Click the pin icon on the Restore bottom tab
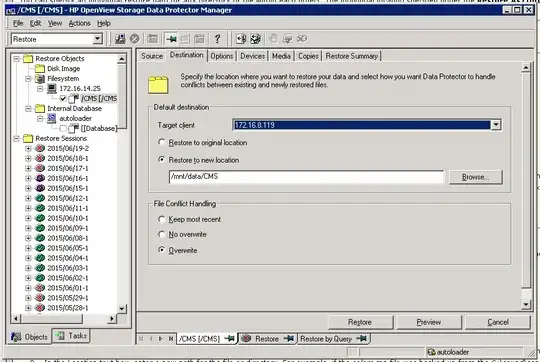This screenshot has width=540, height=362. [x=289, y=339]
